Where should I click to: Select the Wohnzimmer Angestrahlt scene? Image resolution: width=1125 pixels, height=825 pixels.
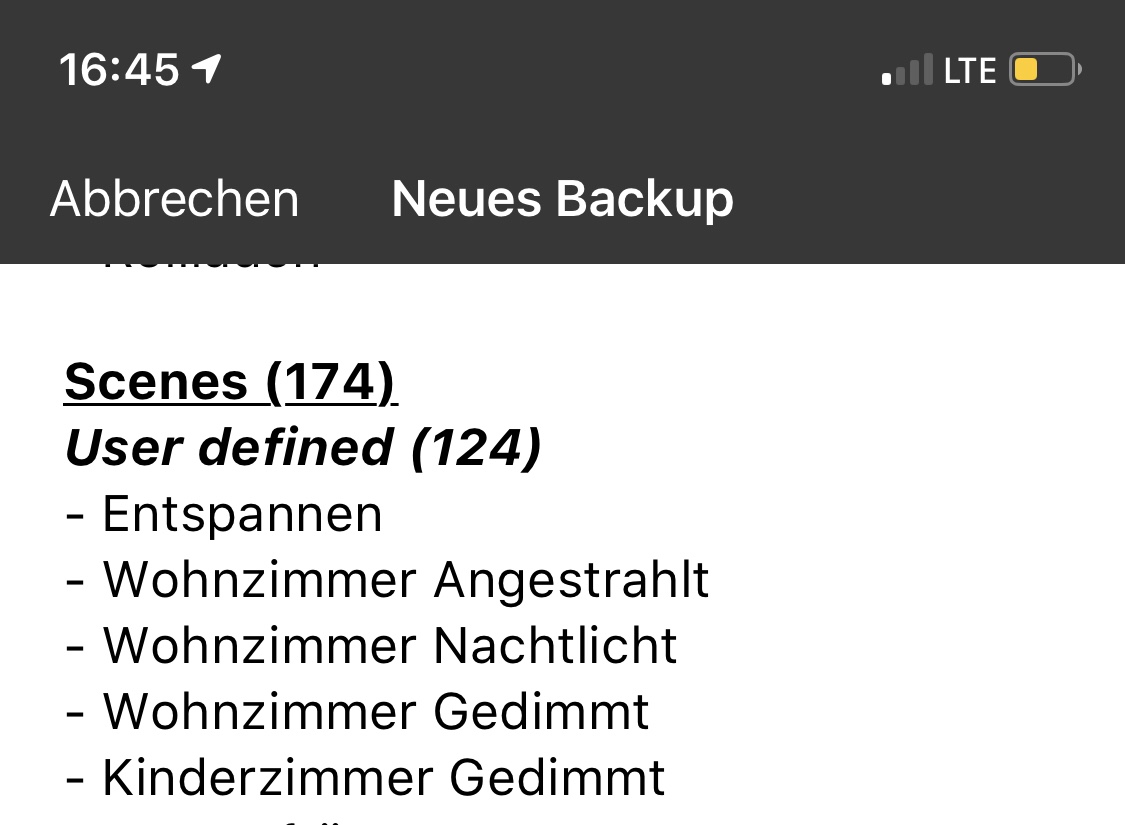coord(405,580)
